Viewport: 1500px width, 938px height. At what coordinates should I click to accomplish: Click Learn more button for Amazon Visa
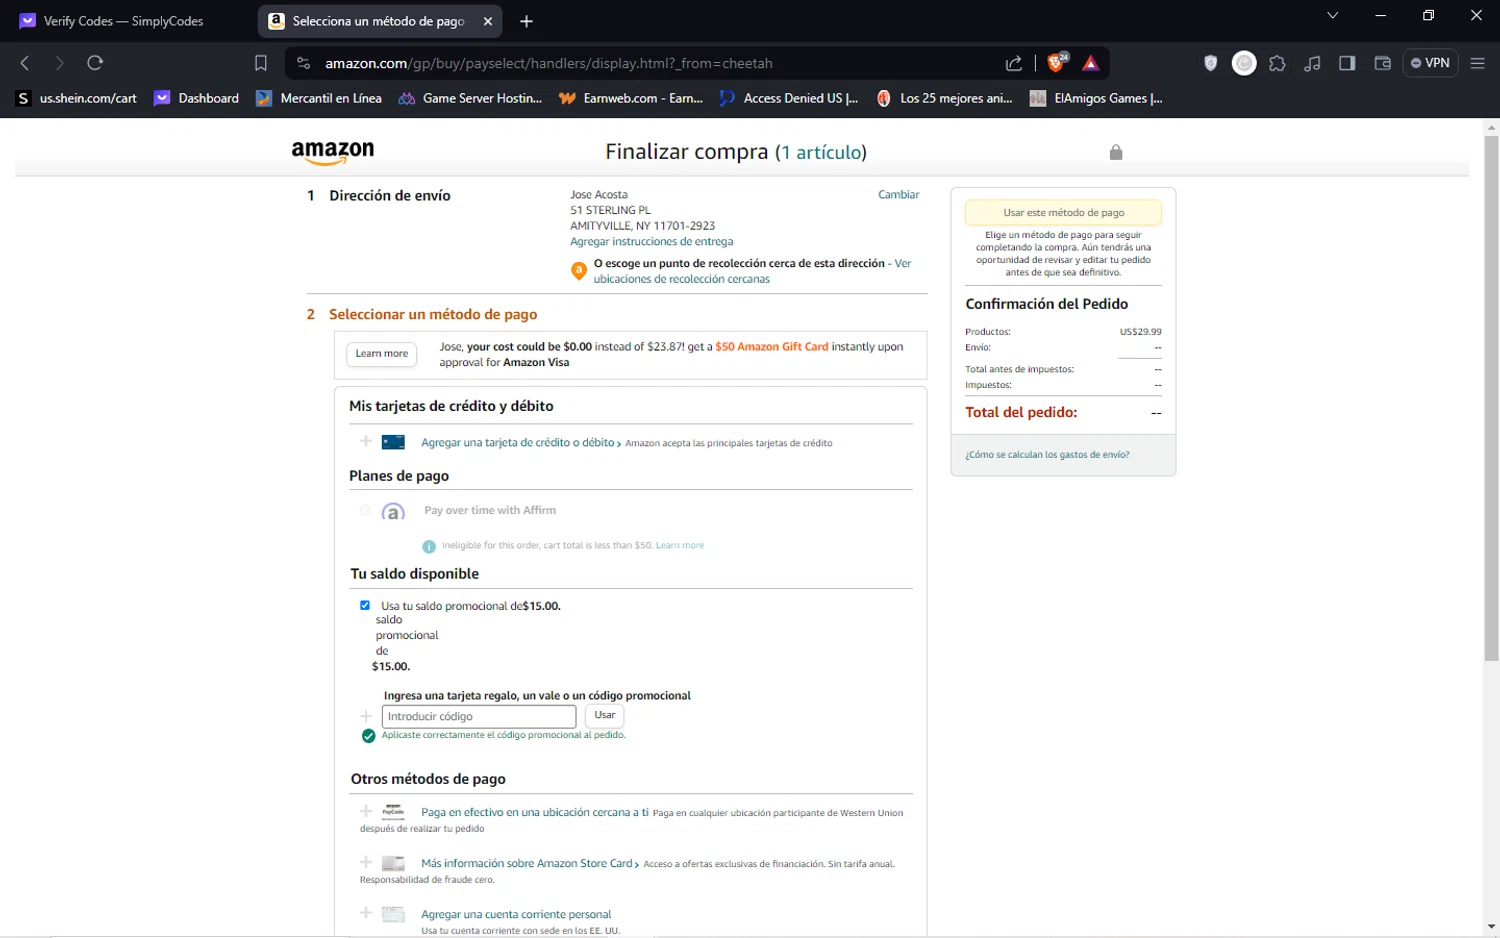coord(382,354)
